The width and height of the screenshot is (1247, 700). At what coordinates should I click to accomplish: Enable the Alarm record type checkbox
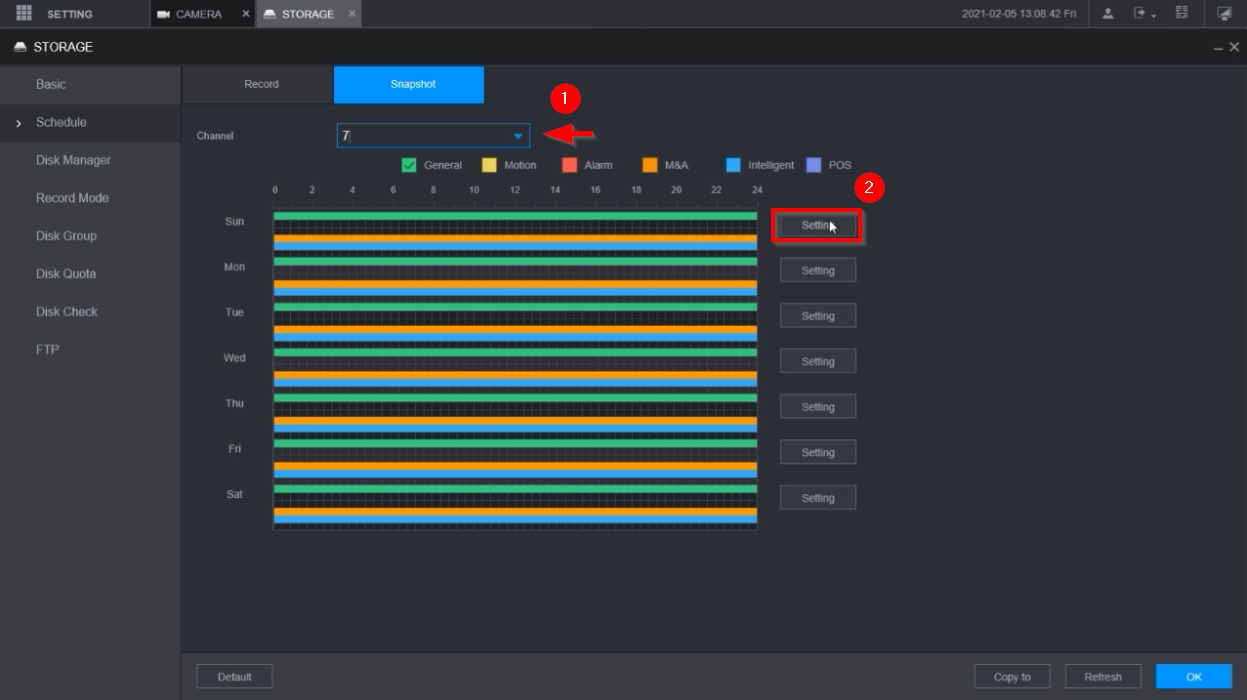[x=569, y=165]
